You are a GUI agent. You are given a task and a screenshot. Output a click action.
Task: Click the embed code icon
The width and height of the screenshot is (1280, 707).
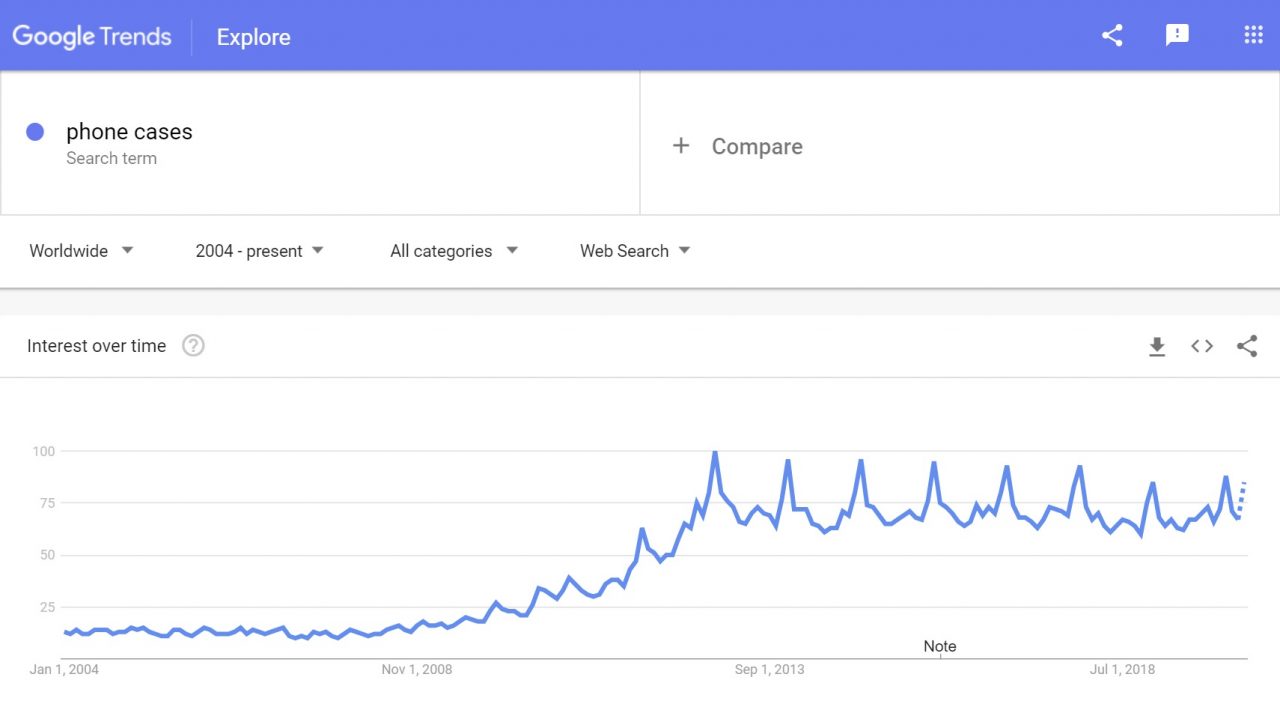1202,346
